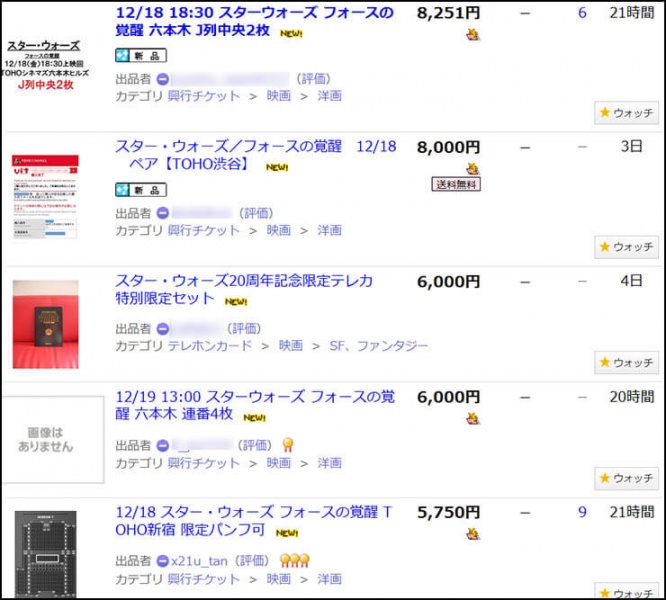Click remaining time 20時間
The image size is (666, 600).
(x=632, y=397)
